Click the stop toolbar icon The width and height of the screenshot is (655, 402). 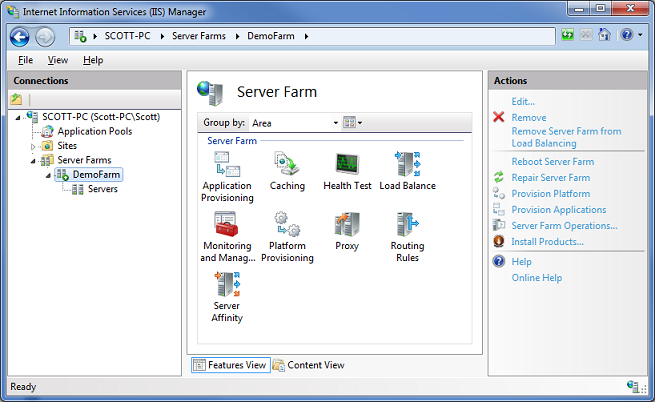coord(586,35)
